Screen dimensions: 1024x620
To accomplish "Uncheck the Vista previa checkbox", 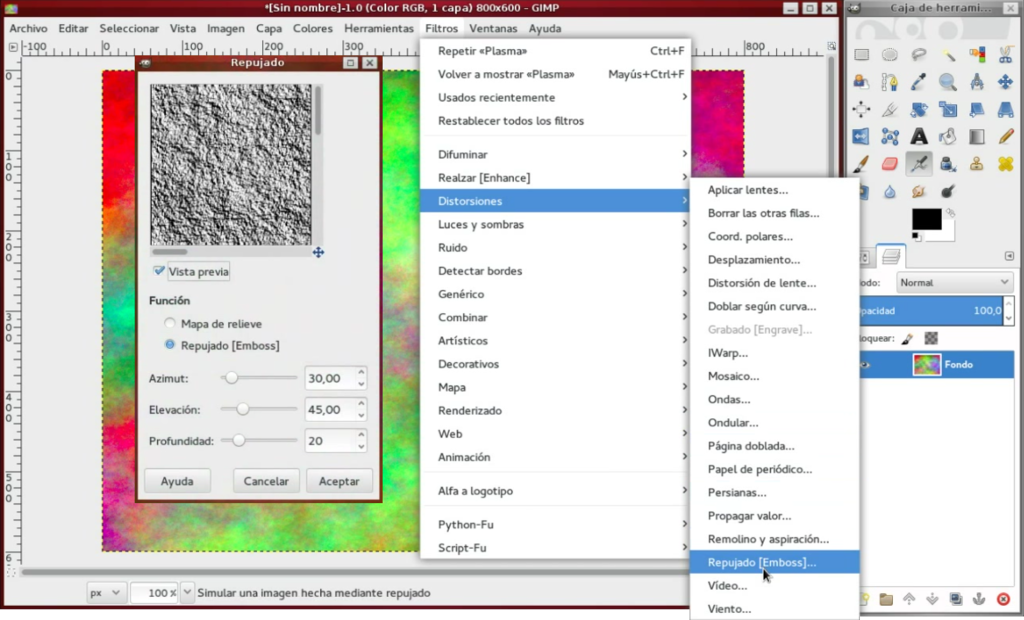I will point(157,271).
